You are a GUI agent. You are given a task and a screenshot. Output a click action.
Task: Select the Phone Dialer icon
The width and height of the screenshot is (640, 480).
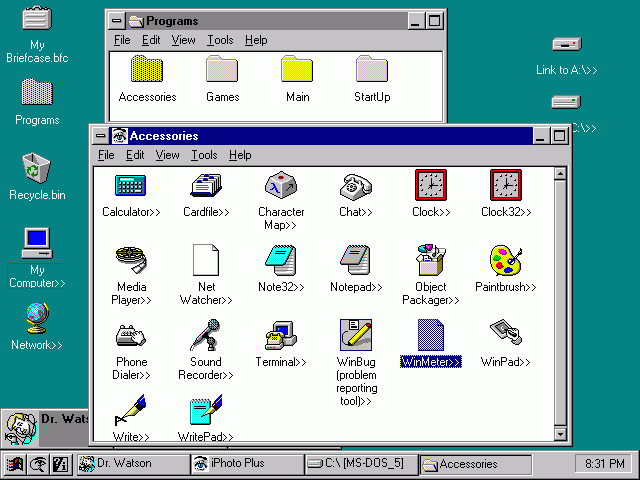pyautogui.click(x=131, y=336)
